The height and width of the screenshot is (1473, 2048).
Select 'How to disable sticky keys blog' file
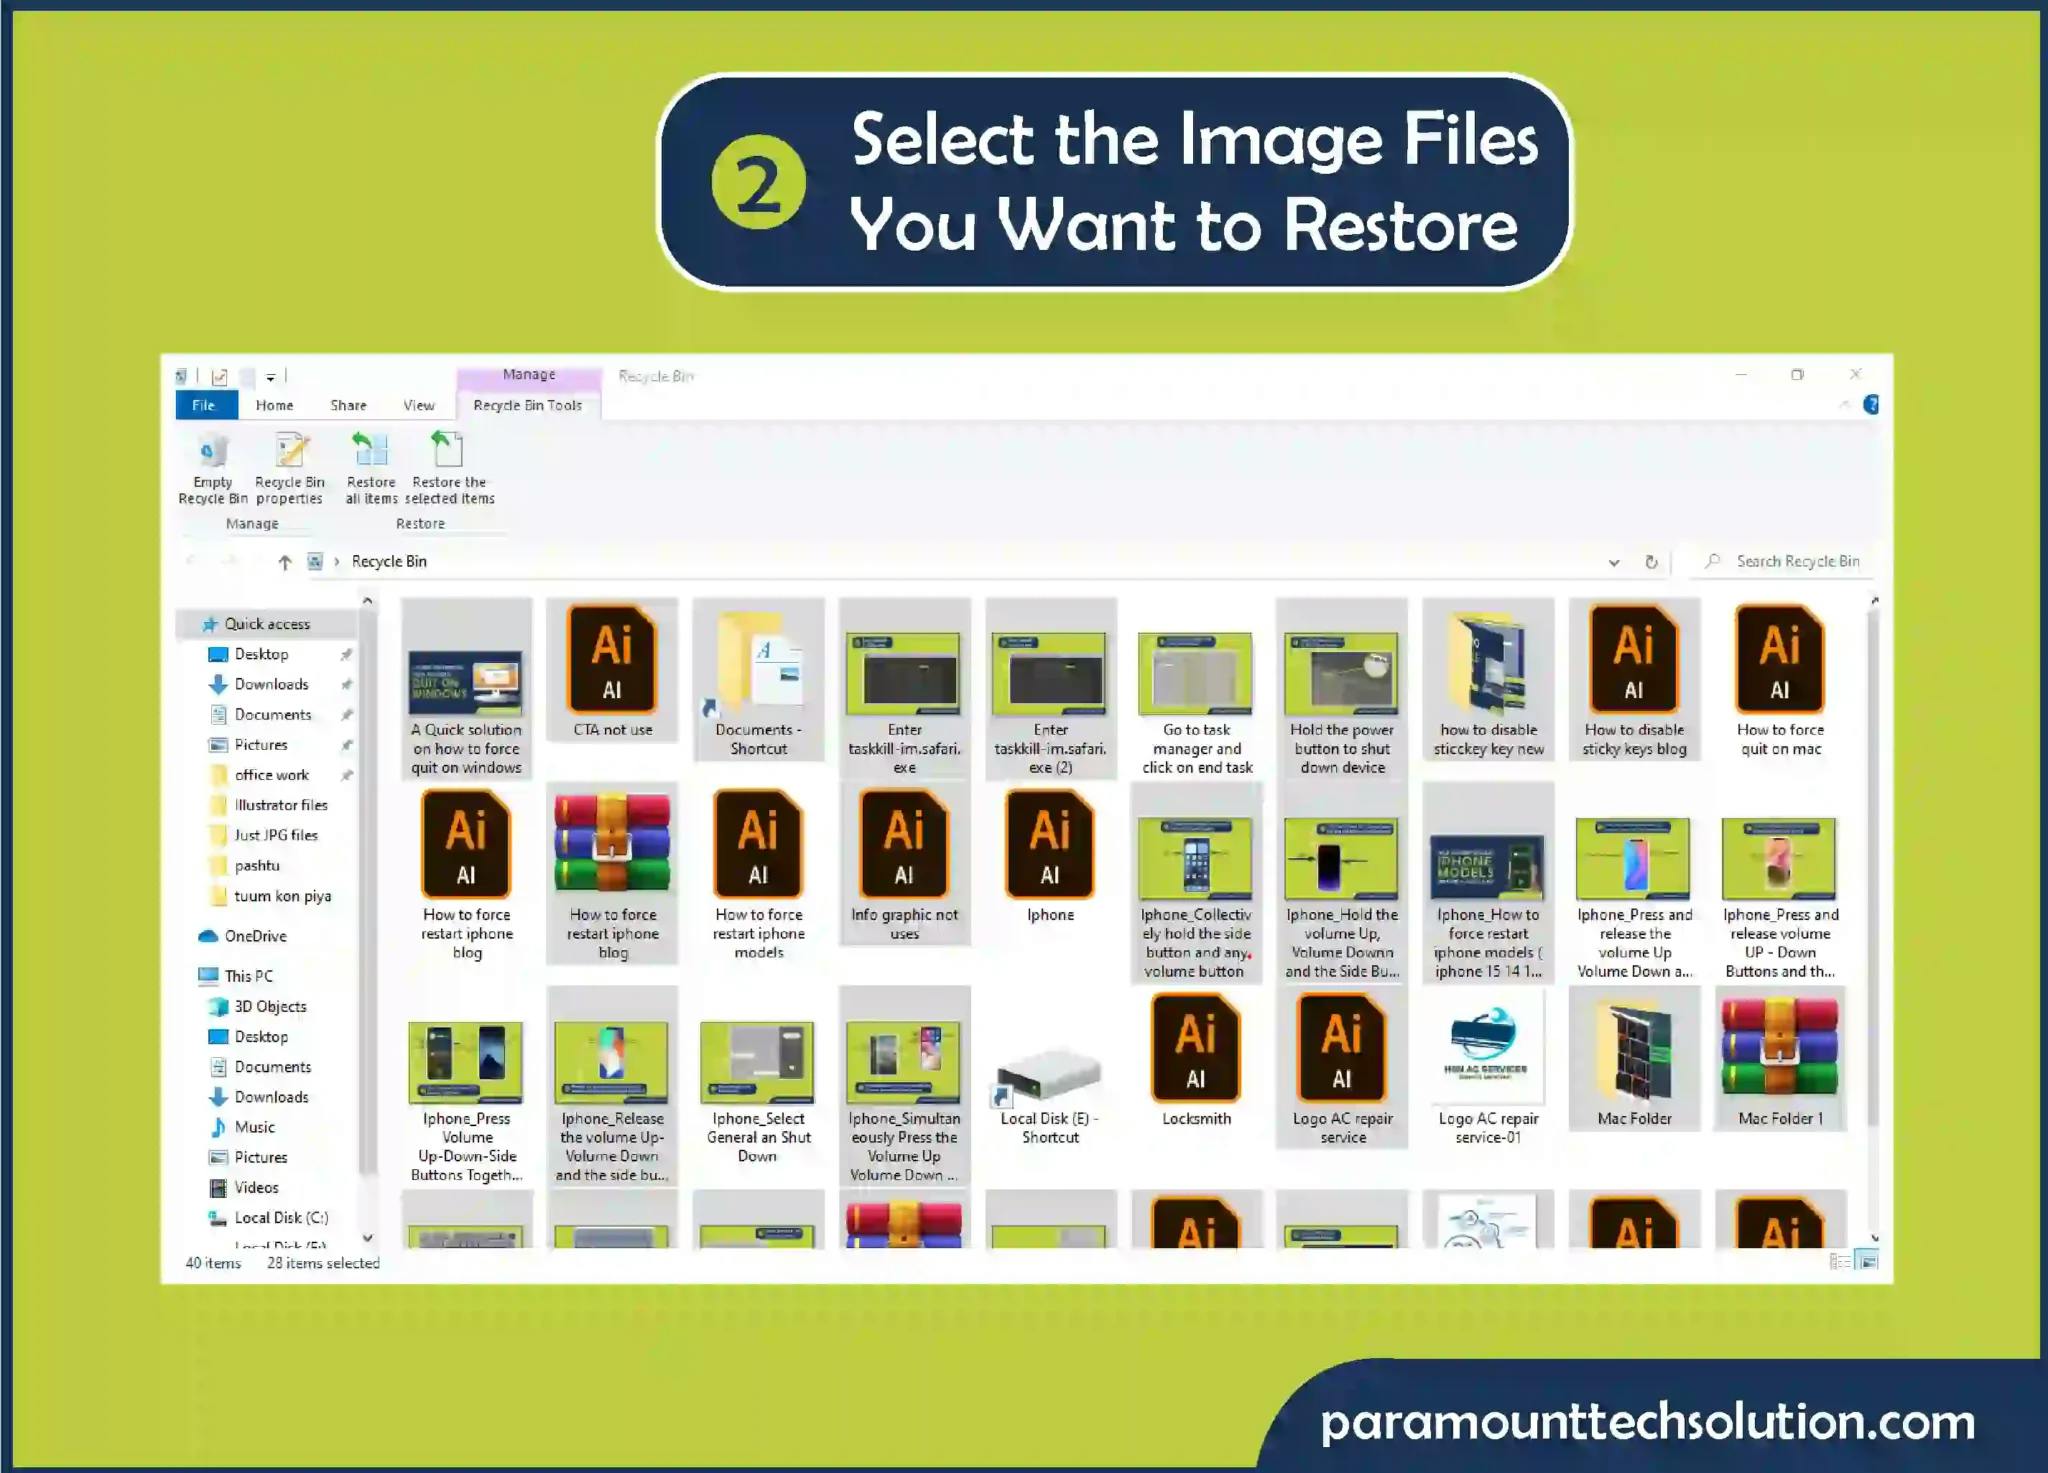(1634, 680)
